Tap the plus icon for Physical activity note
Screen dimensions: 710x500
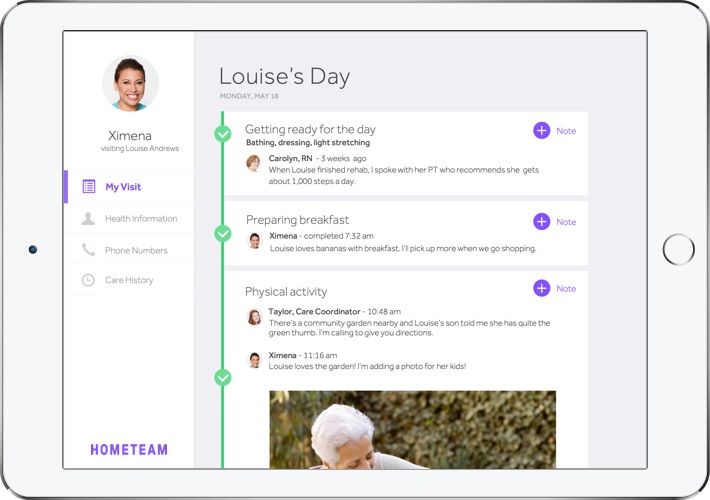point(541,289)
